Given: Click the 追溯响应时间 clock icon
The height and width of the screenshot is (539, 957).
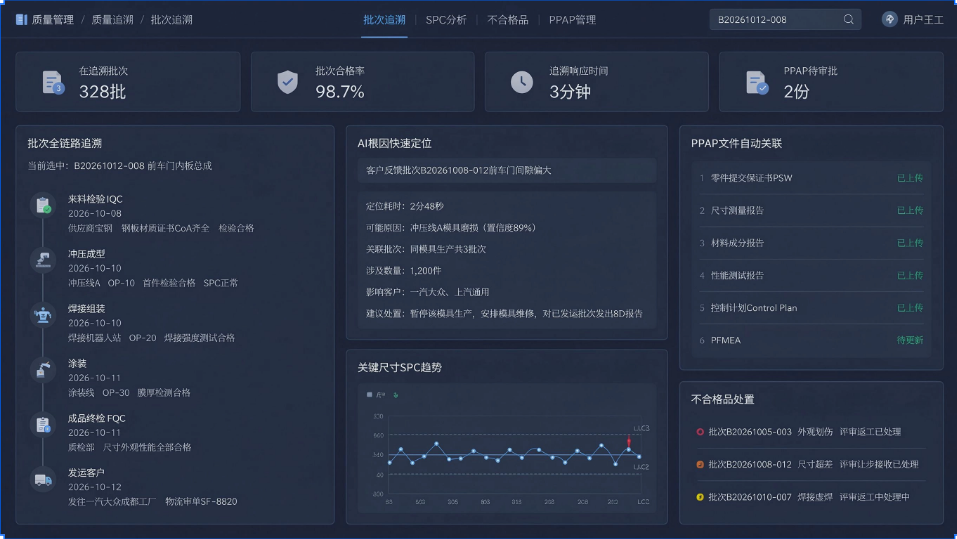Looking at the screenshot, I should [x=522, y=82].
